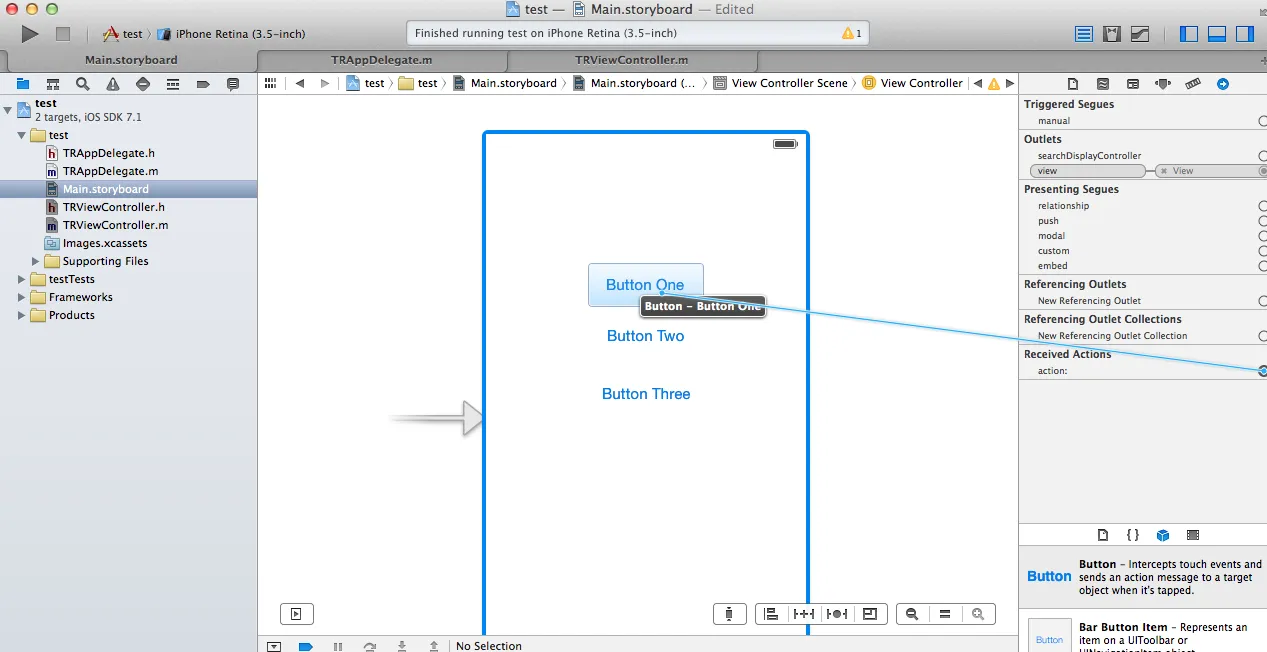Click iPhone Retina destination in scheme selector
This screenshot has width=1267, height=652.
point(231,34)
